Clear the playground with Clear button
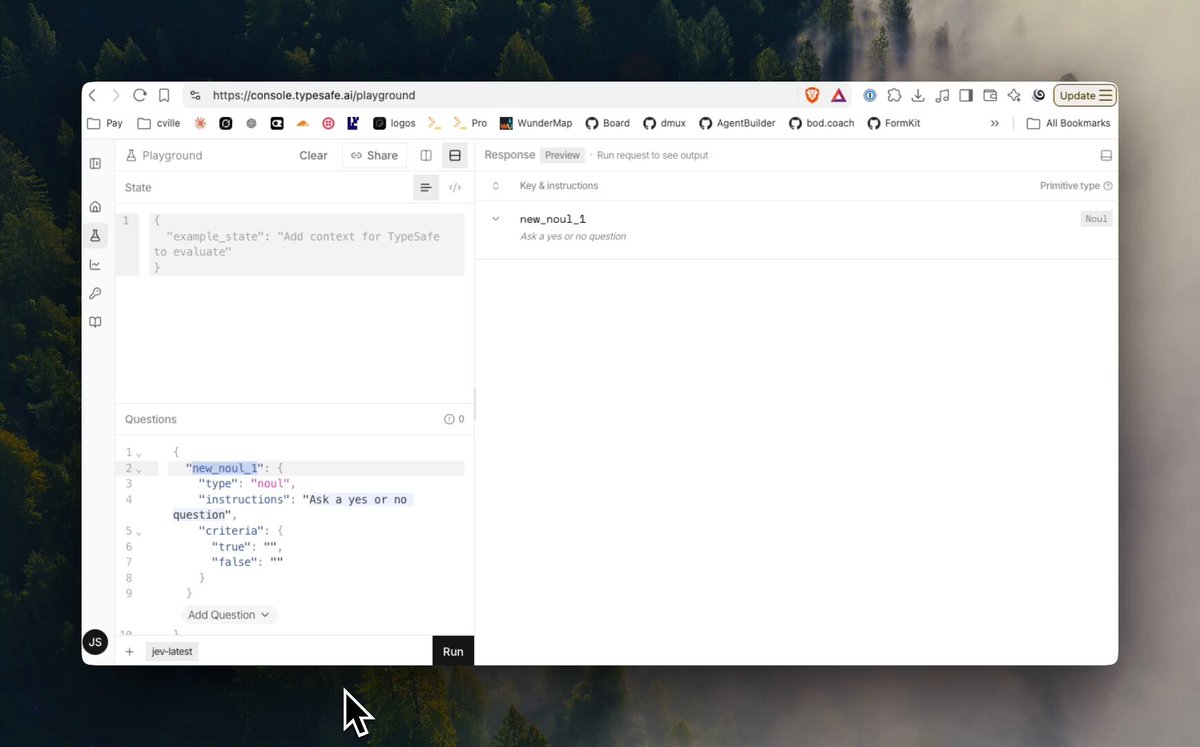 coord(313,155)
